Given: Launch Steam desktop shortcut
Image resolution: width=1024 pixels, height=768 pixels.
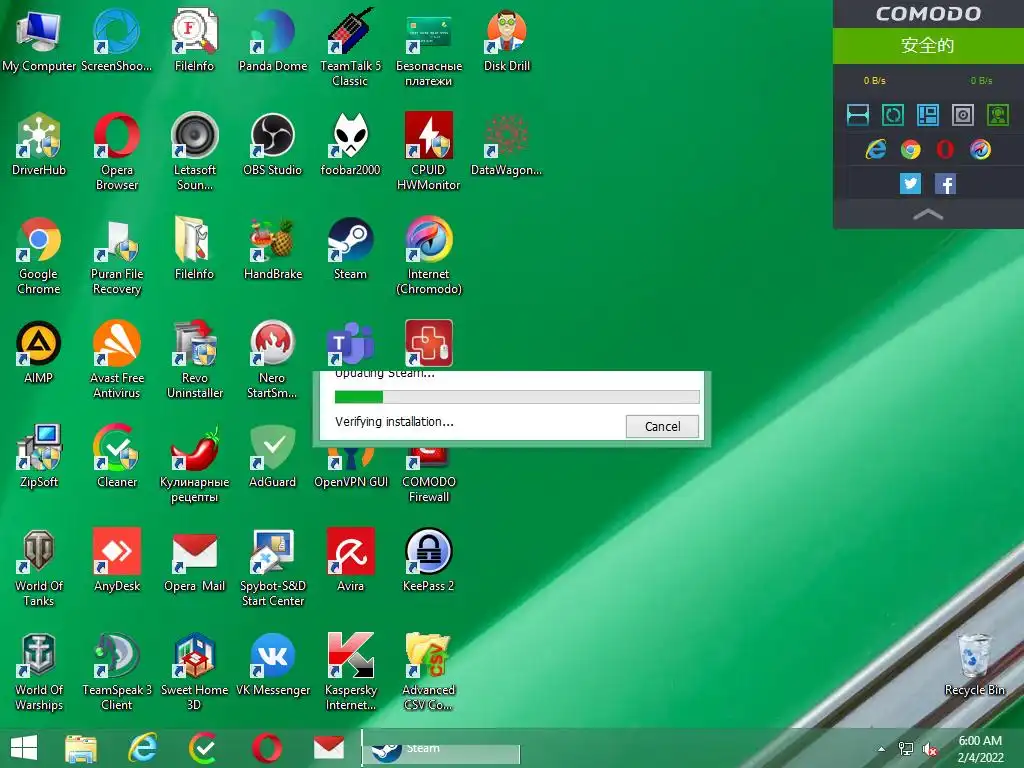Looking at the screenshot, I should [350, 248].
